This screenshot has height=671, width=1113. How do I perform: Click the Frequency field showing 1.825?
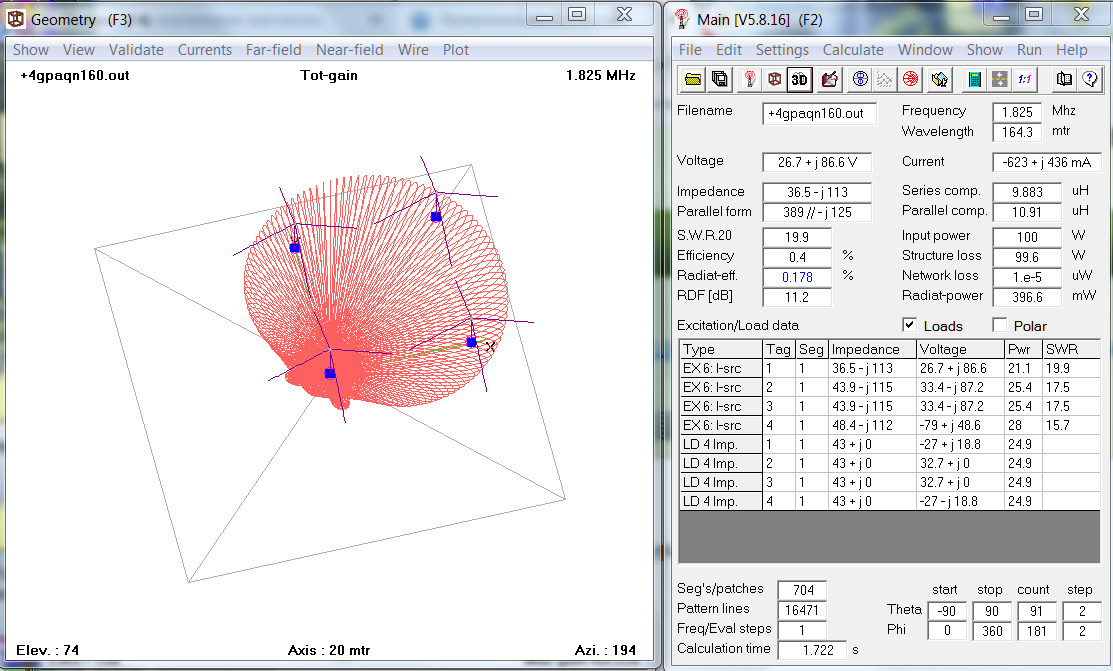(1016, 112)
